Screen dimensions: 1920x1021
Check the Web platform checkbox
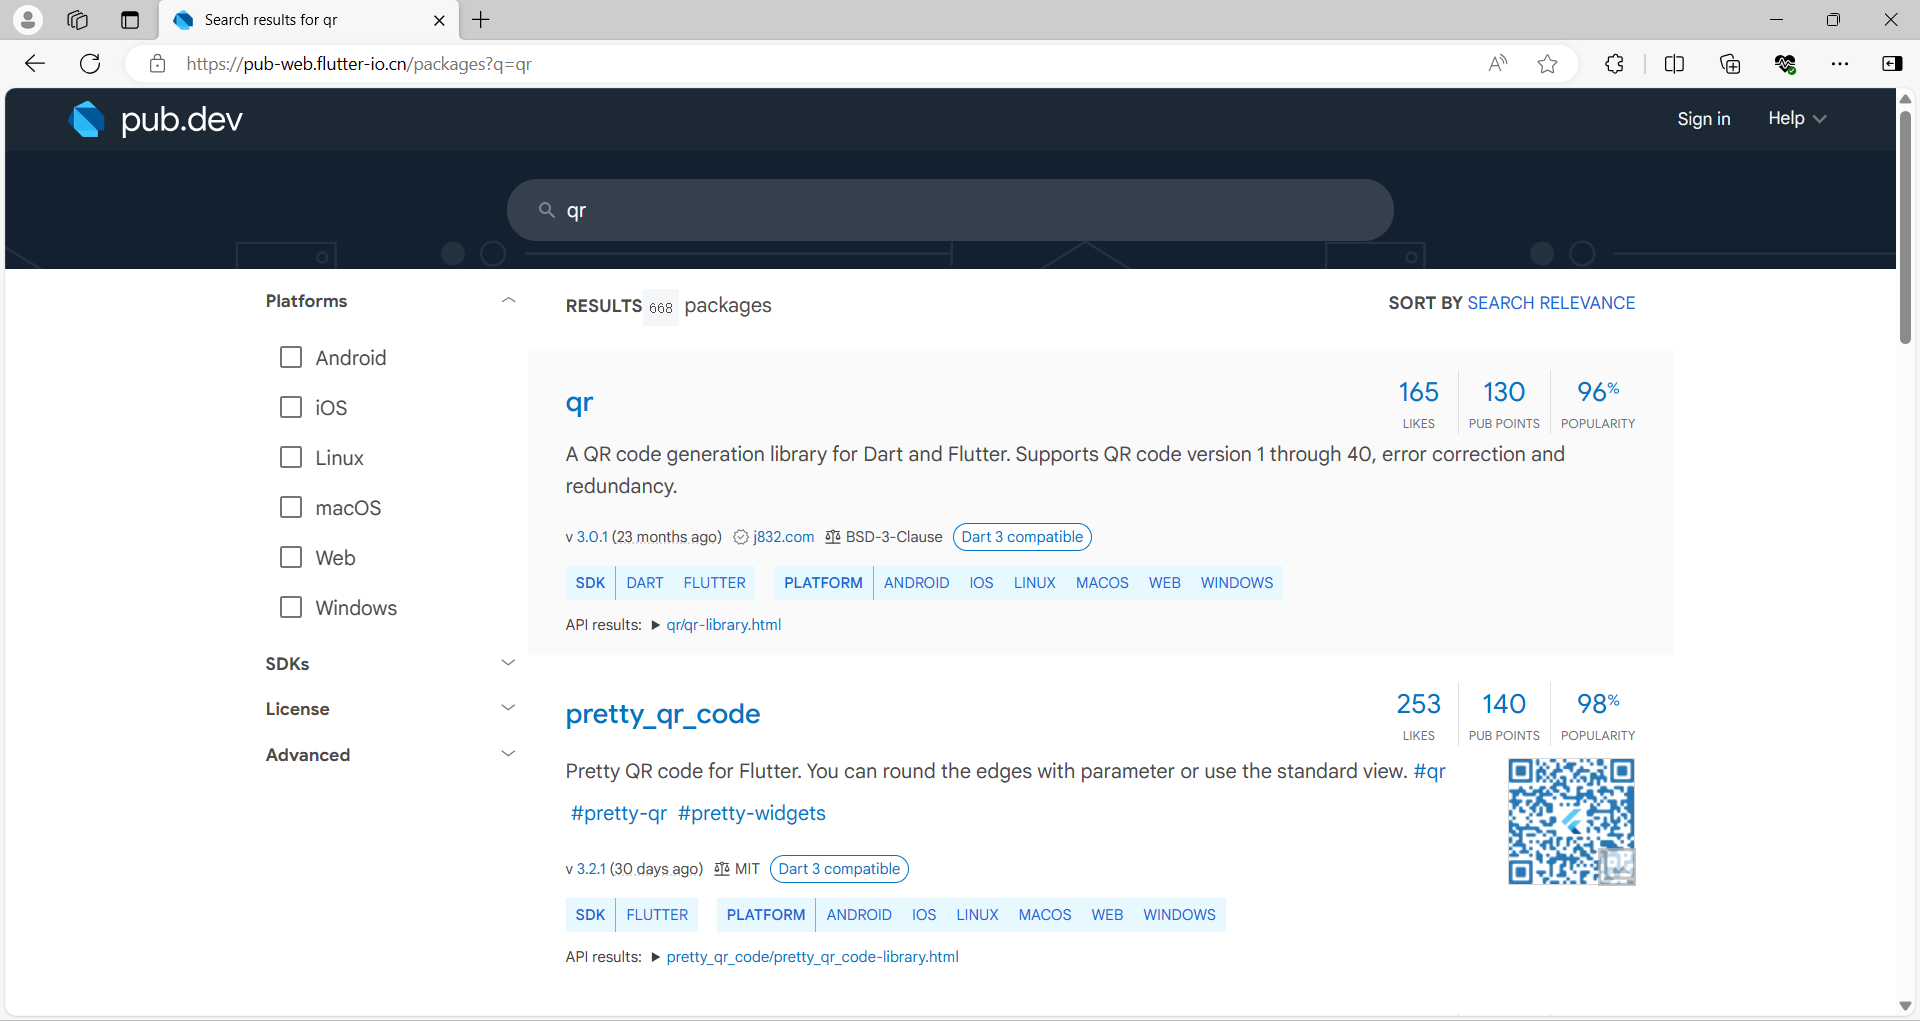pyautogui.click(x=291, y=557)
